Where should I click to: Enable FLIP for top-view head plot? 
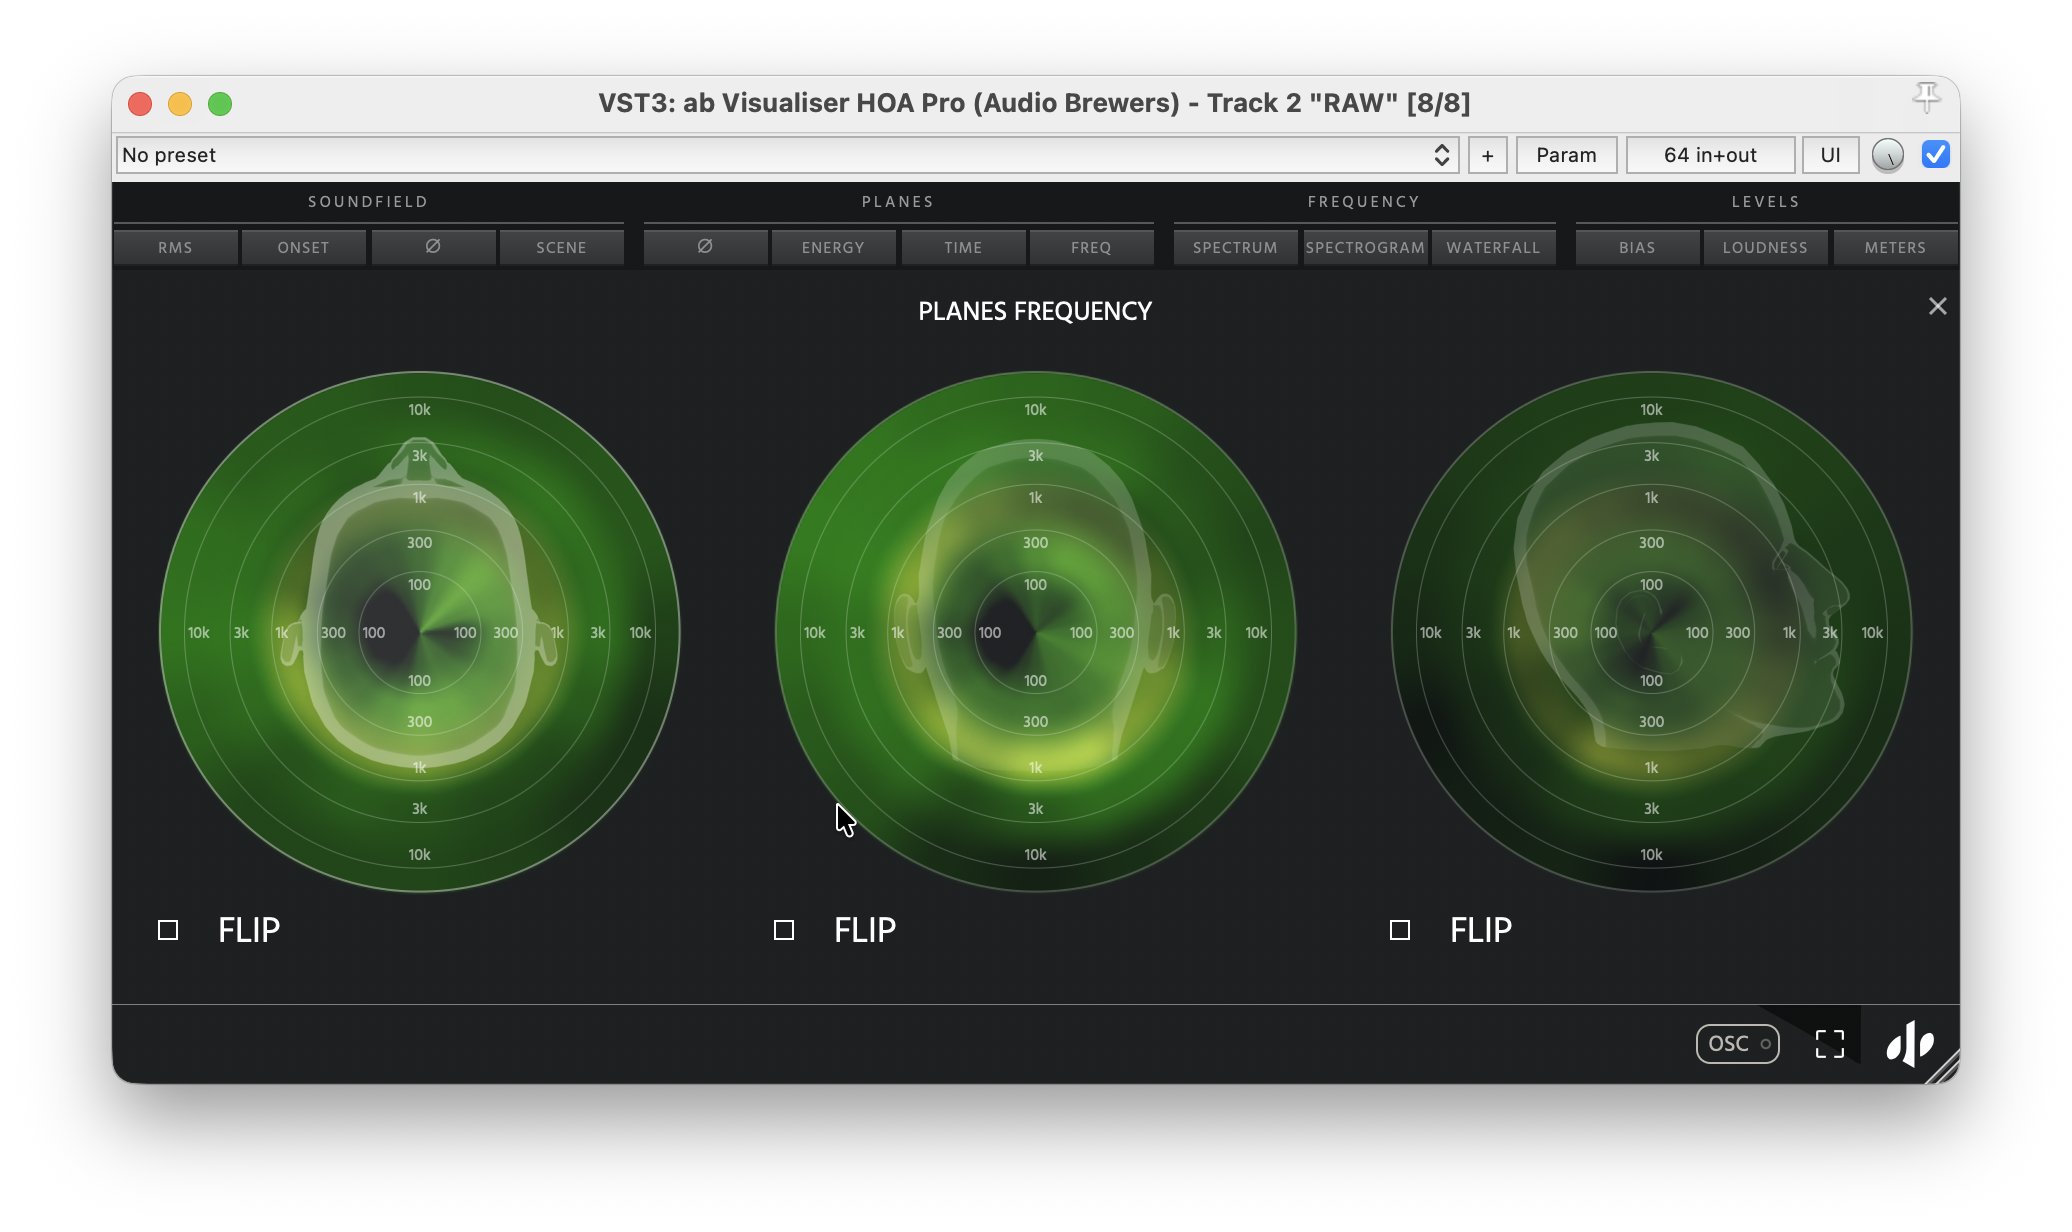(168, 930)
